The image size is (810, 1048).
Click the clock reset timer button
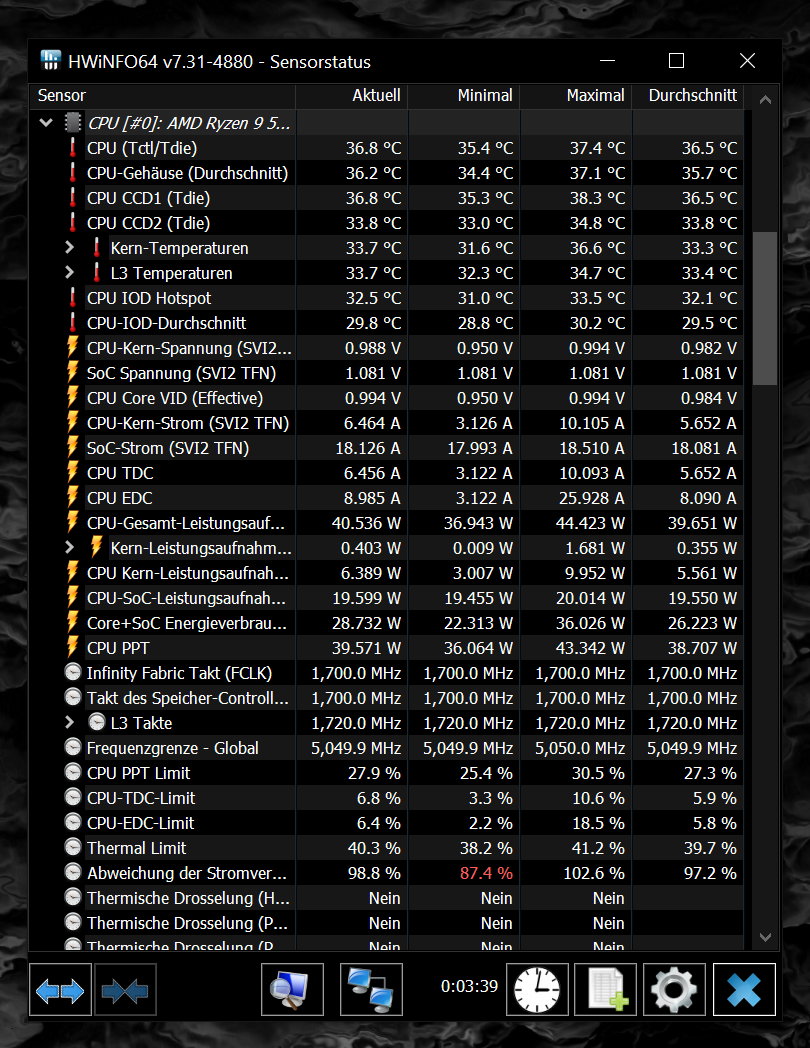tap(537, 990)
